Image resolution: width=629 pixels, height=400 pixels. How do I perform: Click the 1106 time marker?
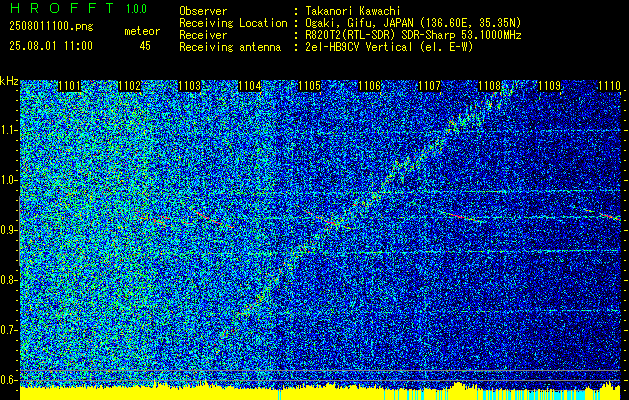point(369,86)
